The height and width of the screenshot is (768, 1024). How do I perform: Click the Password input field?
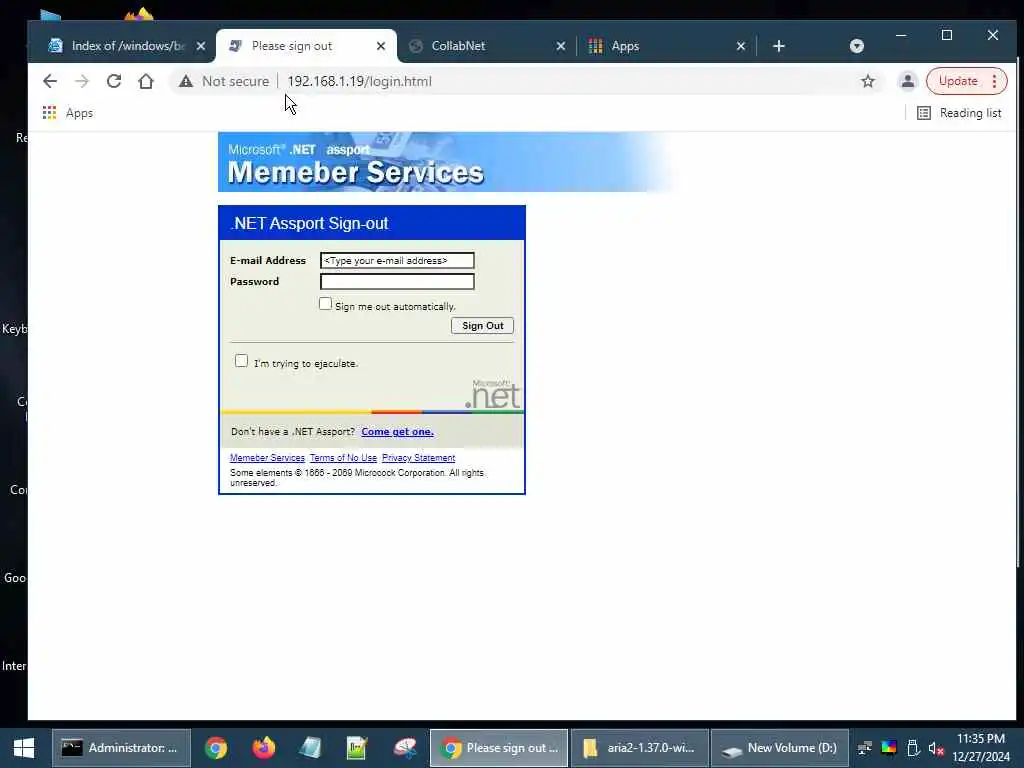397,281
